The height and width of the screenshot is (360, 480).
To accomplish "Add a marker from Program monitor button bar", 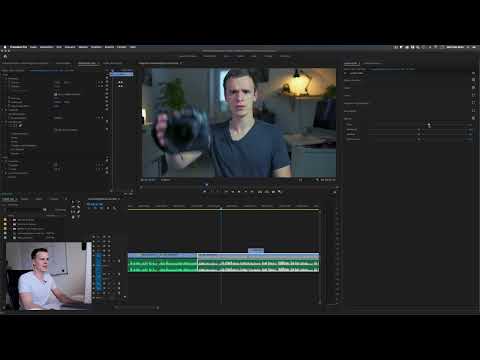I will tap(205, 192).
